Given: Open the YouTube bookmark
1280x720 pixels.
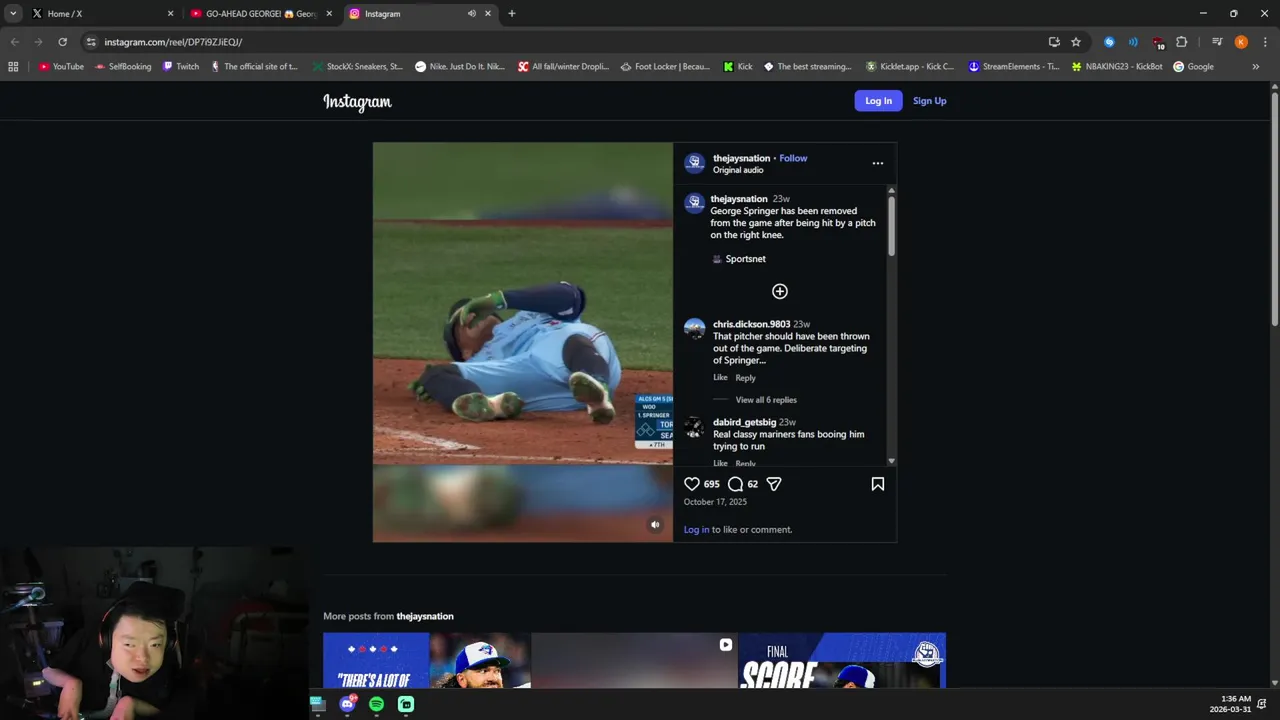Looking at the screenshot, I should click(x=61, y=67).
